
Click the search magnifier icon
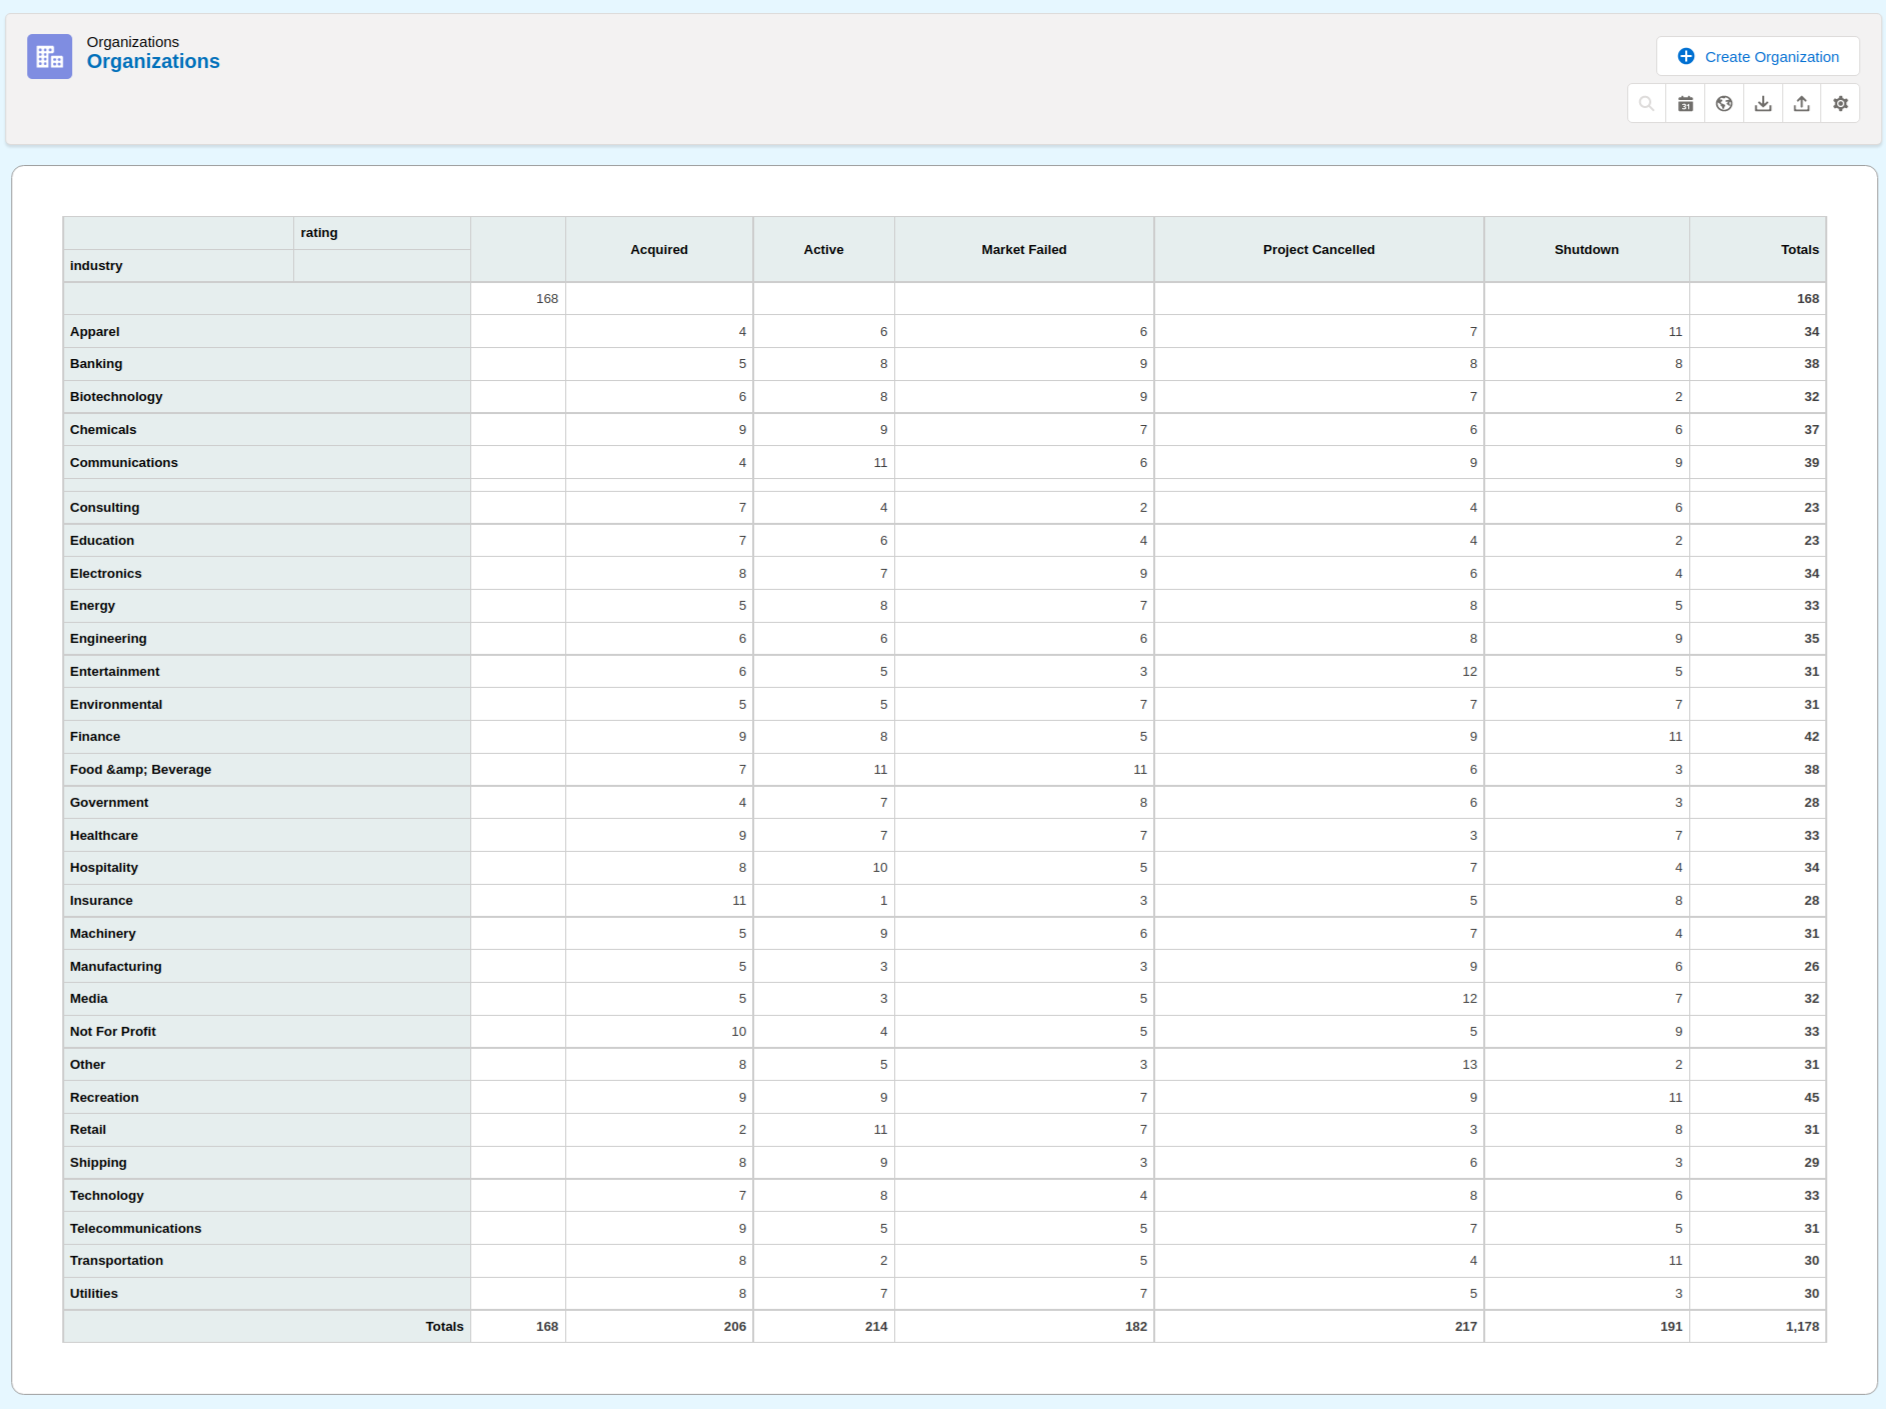click(1646, 104)
